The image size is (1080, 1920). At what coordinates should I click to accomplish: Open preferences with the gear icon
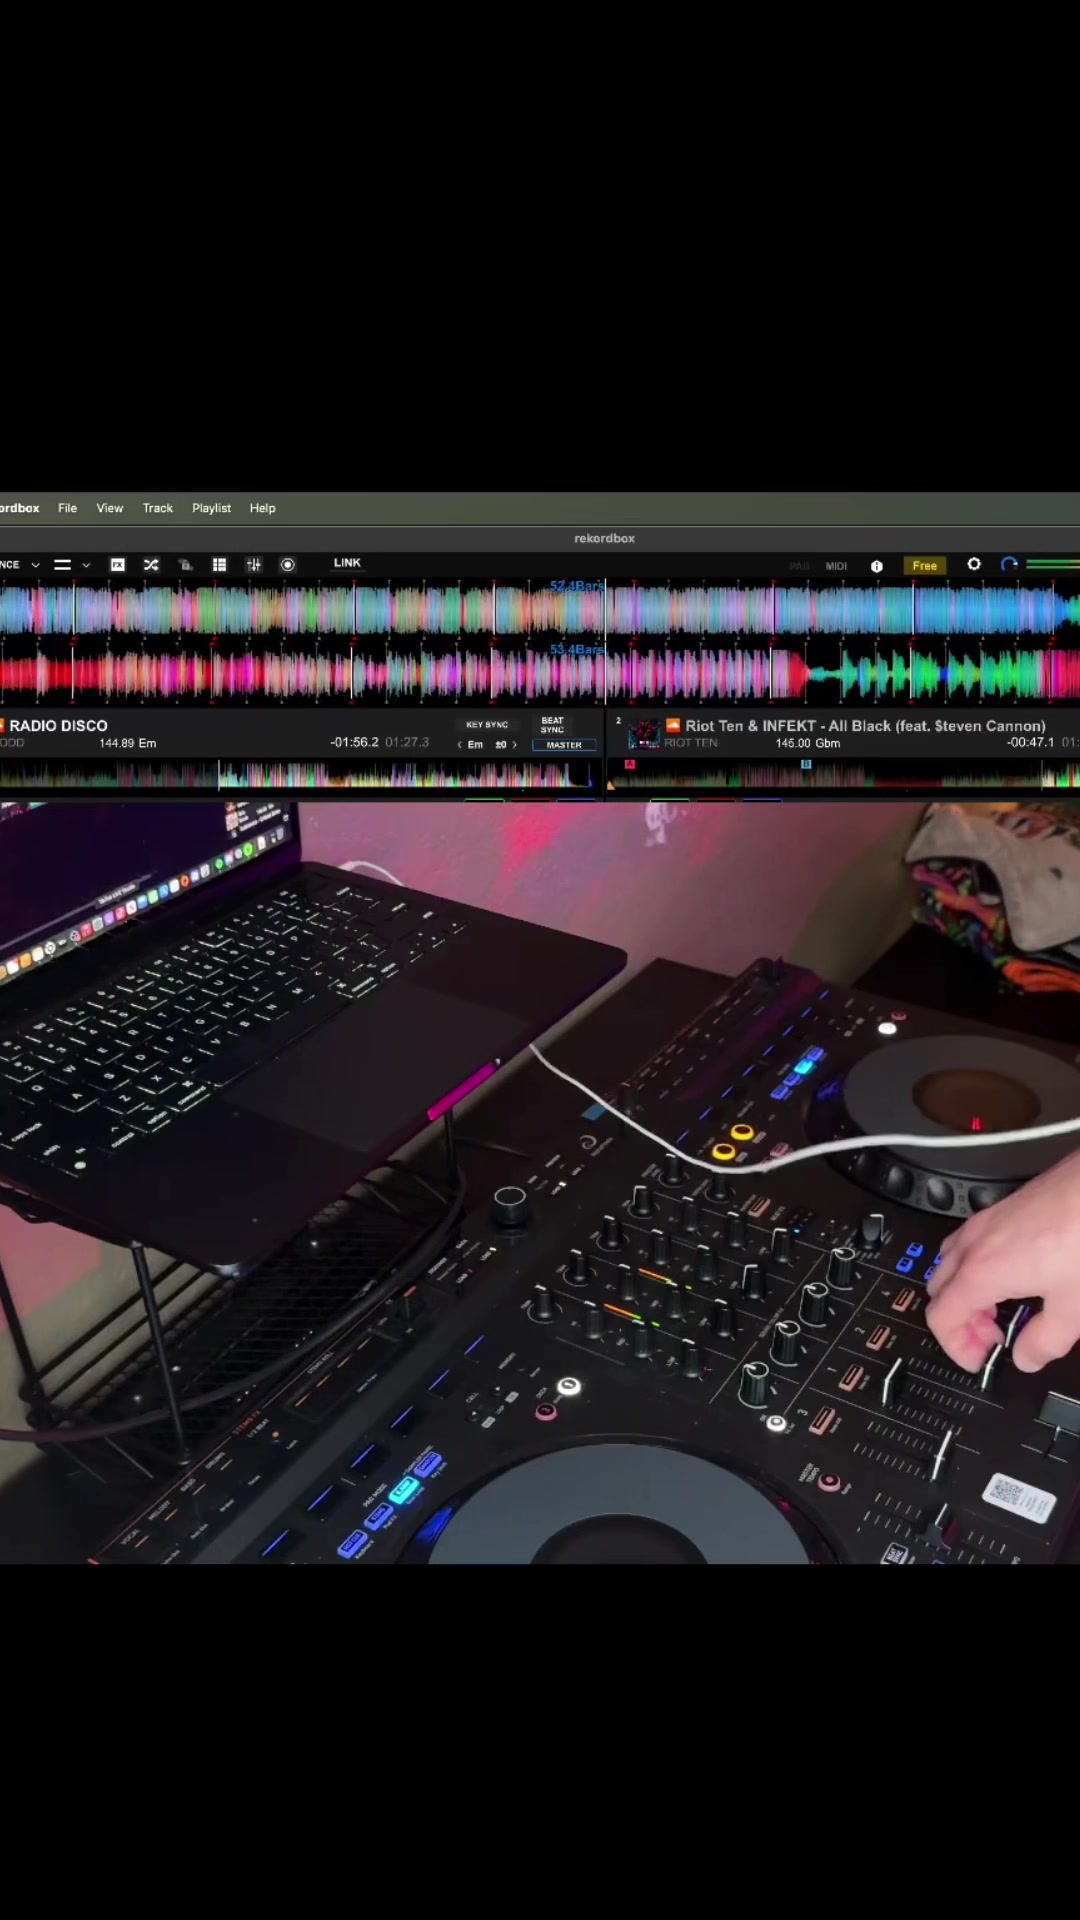tap(974, 565)
